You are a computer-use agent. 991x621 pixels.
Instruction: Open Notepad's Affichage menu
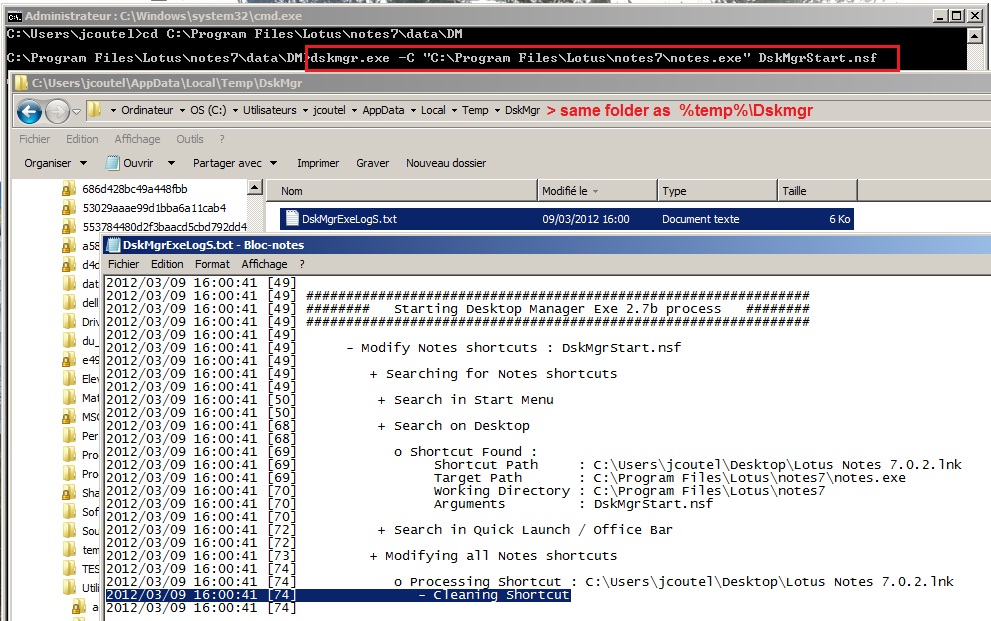(264, 264)
